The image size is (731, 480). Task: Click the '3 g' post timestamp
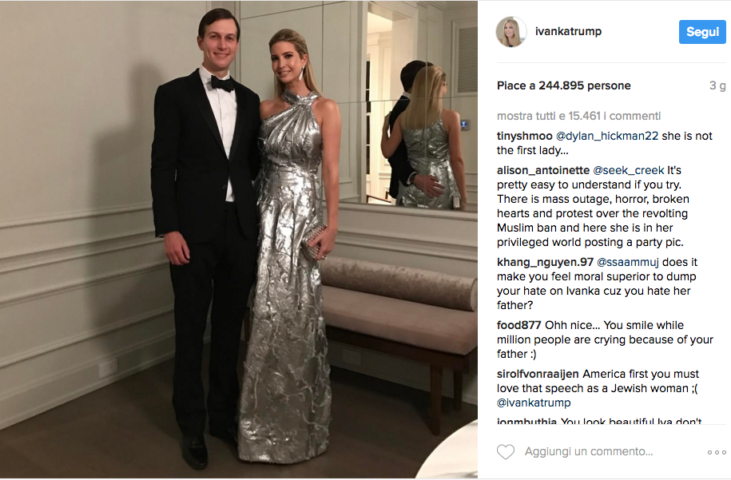[717, 86]
